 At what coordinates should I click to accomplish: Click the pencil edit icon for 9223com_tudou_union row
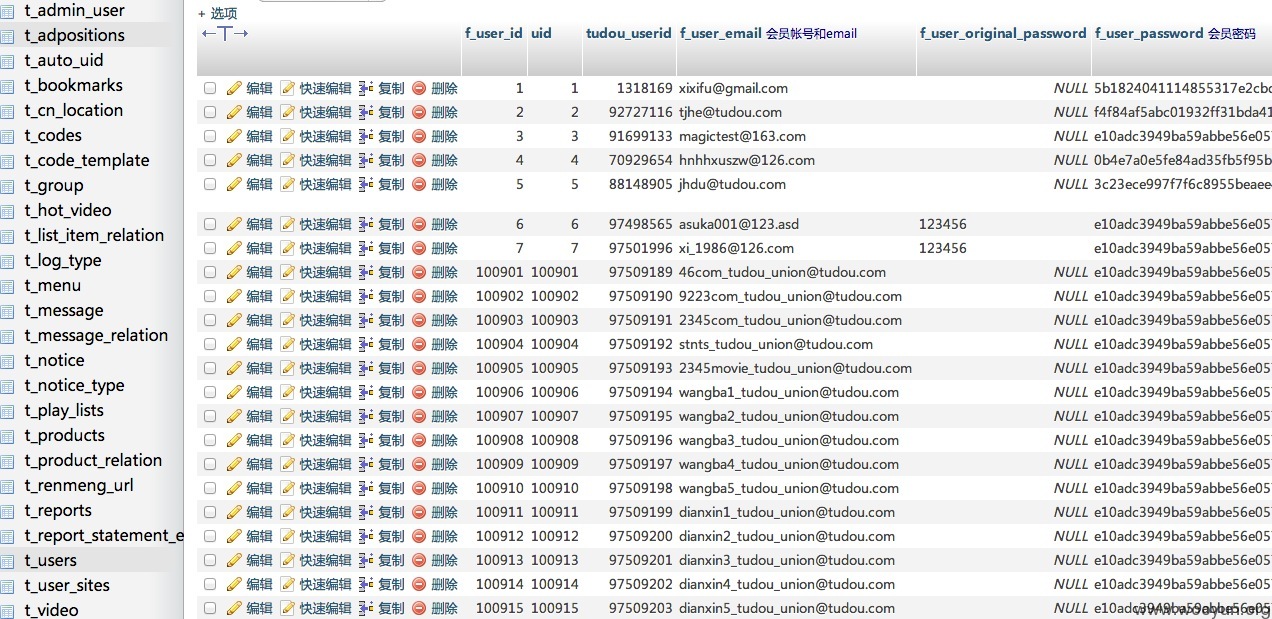coord(234,296)
